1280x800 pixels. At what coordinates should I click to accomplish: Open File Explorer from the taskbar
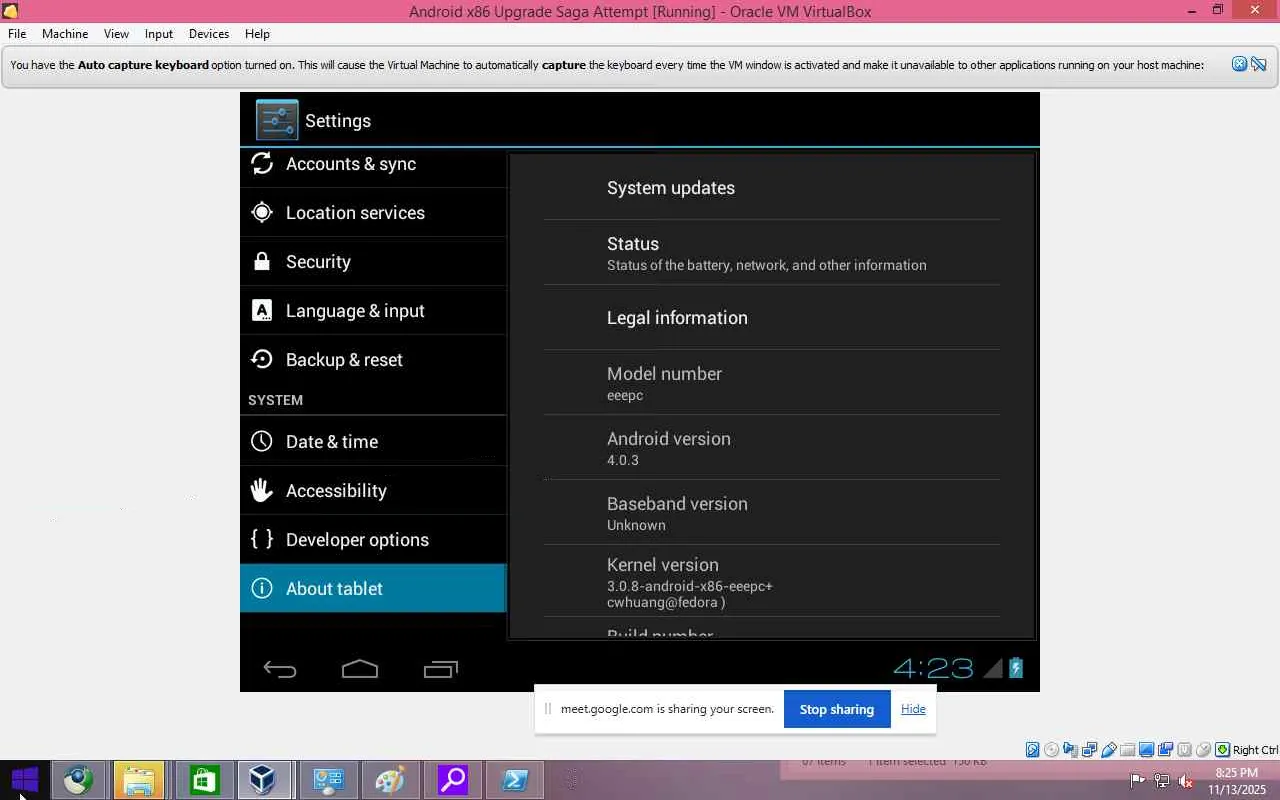(x=138, y=780)
